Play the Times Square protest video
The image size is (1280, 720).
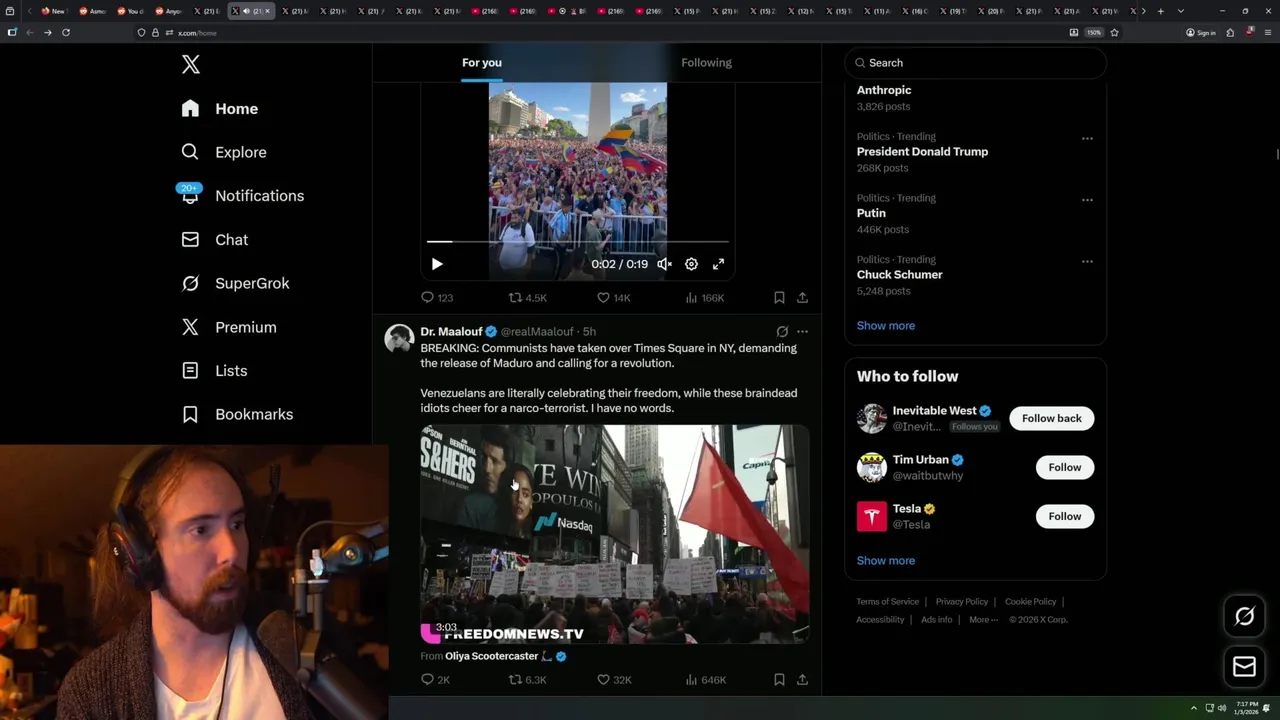[x=614, y=534]
